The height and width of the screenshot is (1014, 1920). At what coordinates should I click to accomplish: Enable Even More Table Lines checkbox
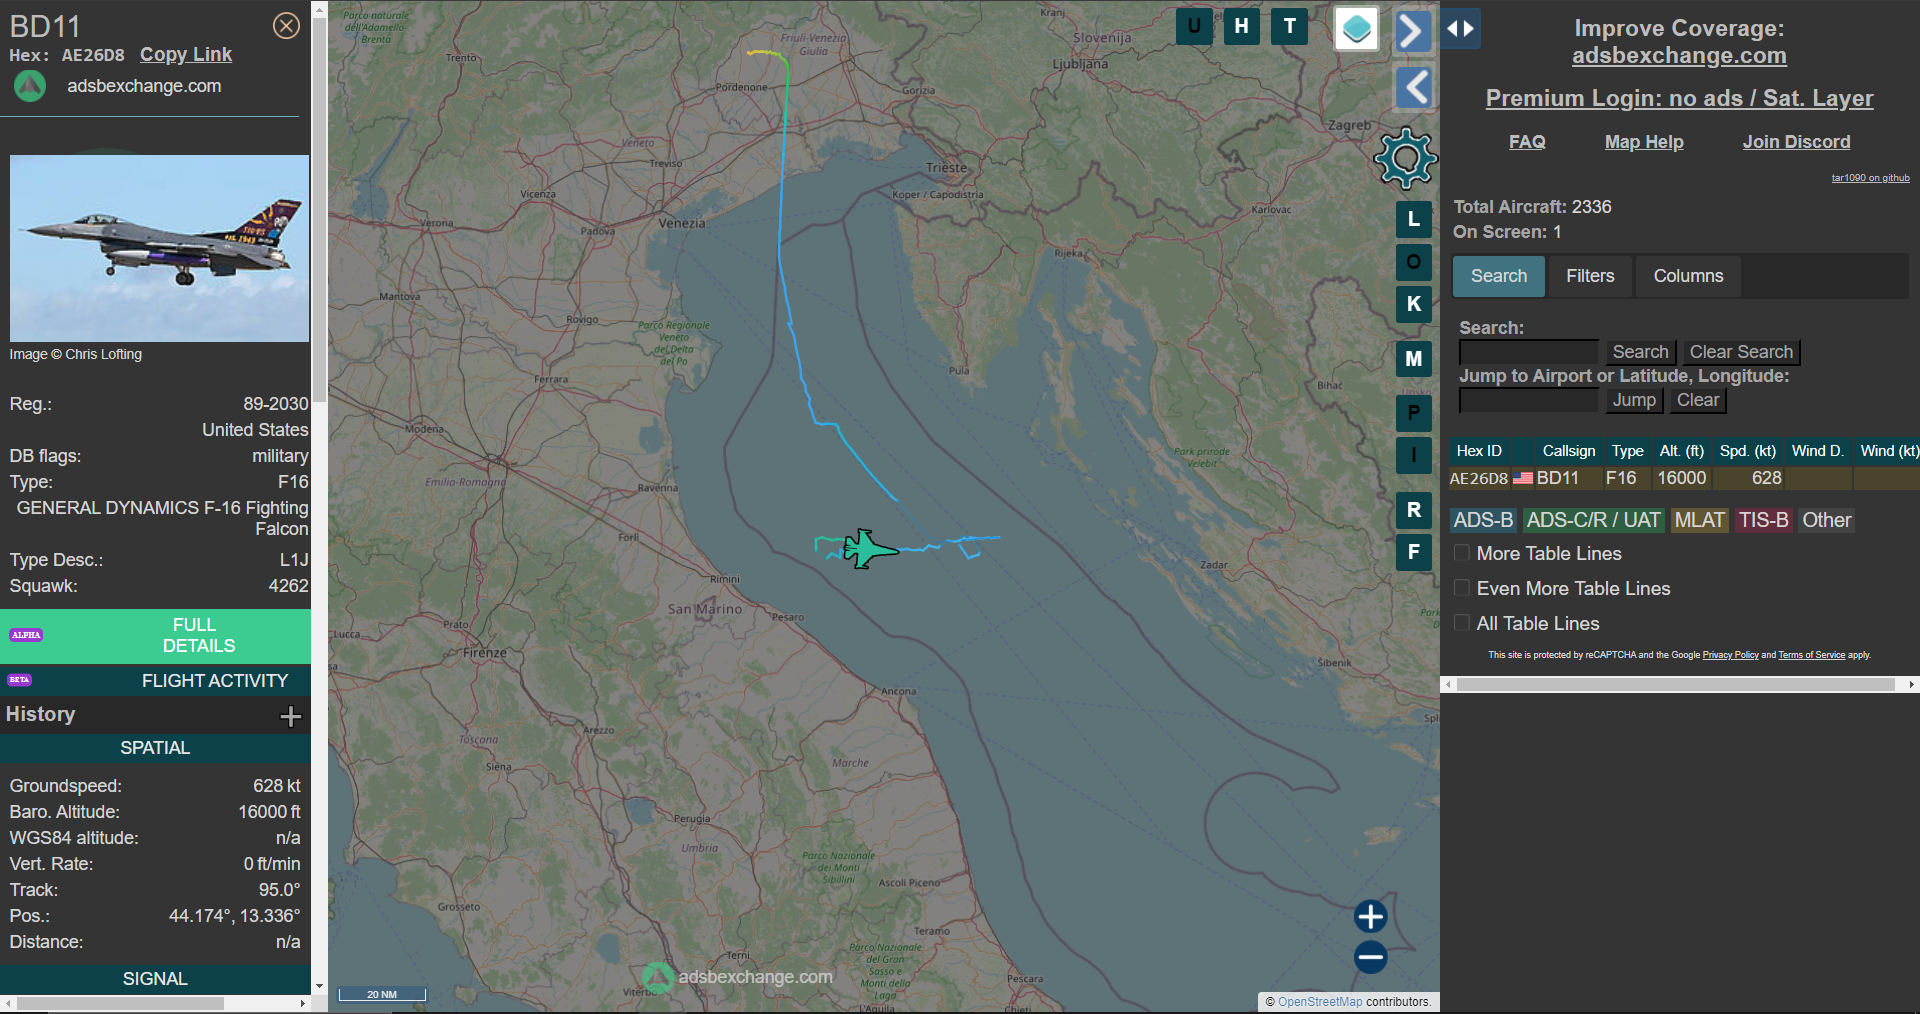[1461, 588]
